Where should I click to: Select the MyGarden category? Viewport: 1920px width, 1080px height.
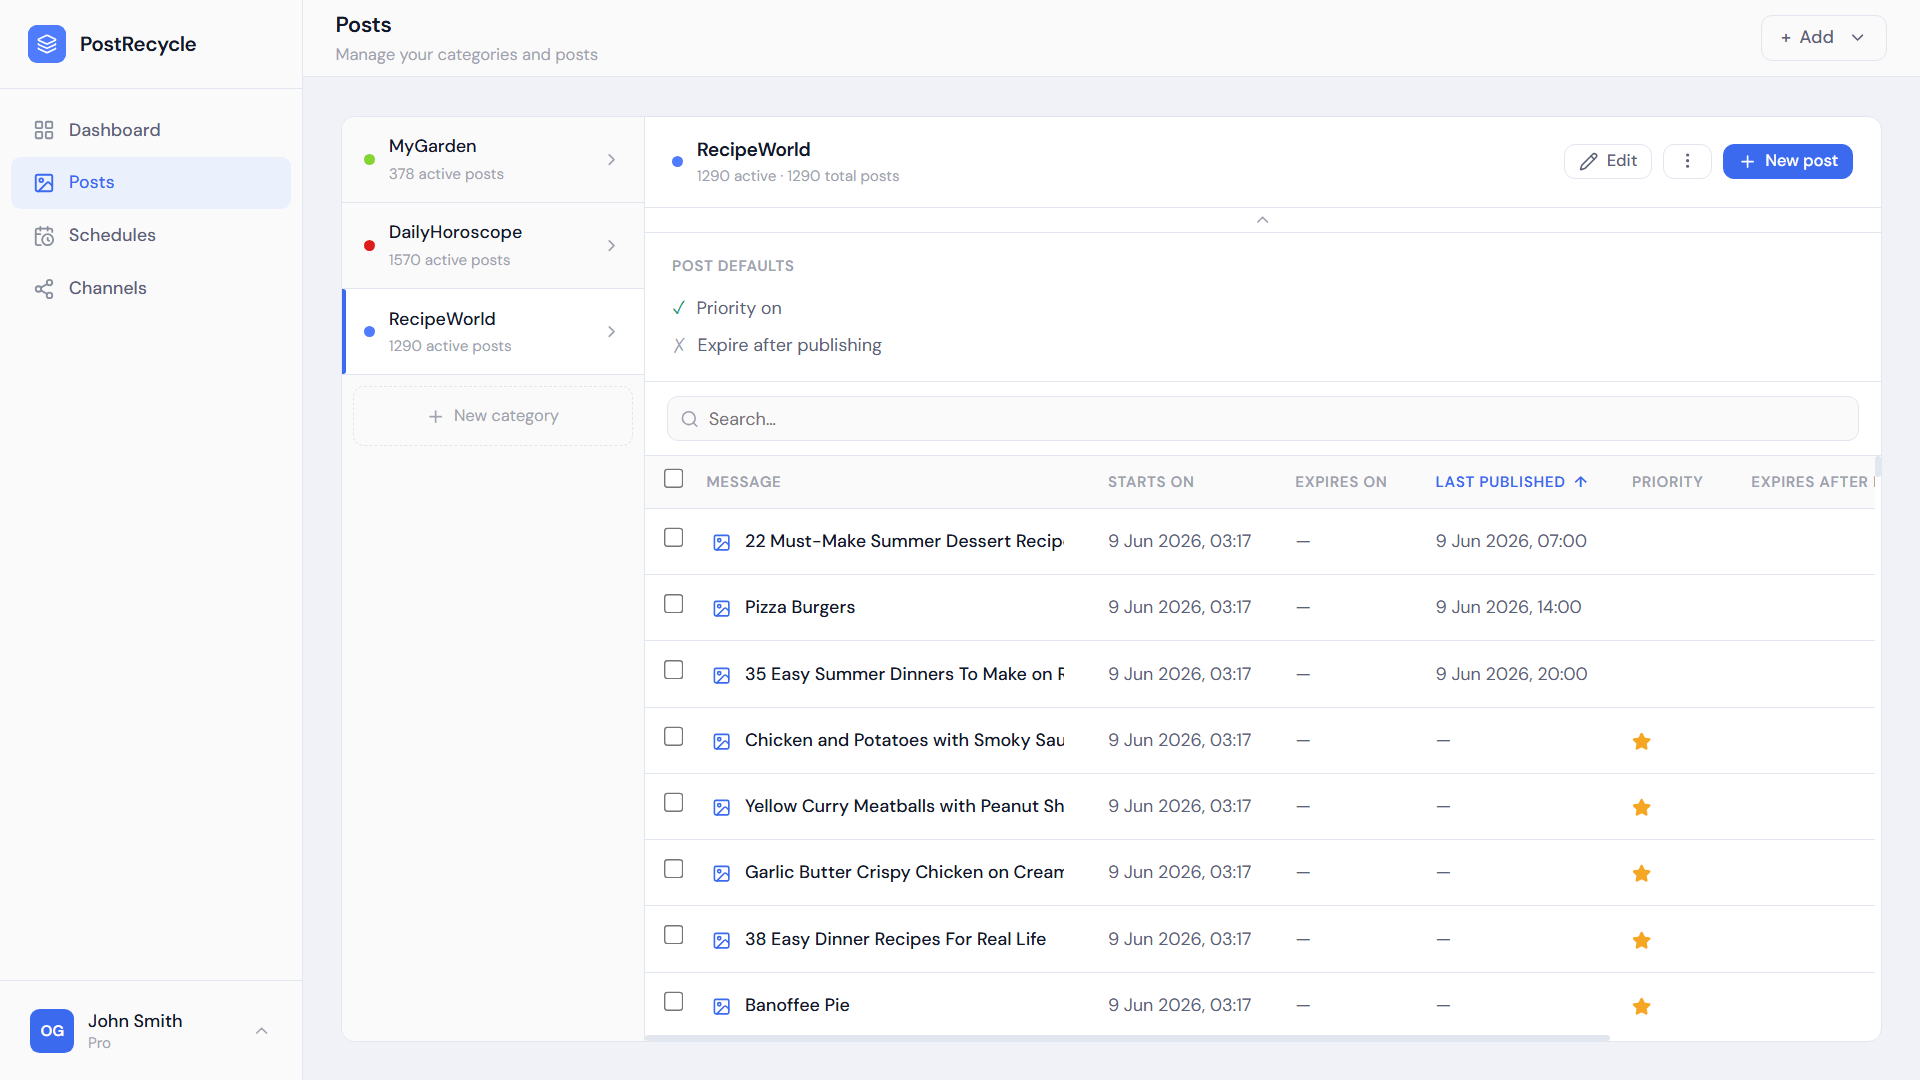coord(493,160)
